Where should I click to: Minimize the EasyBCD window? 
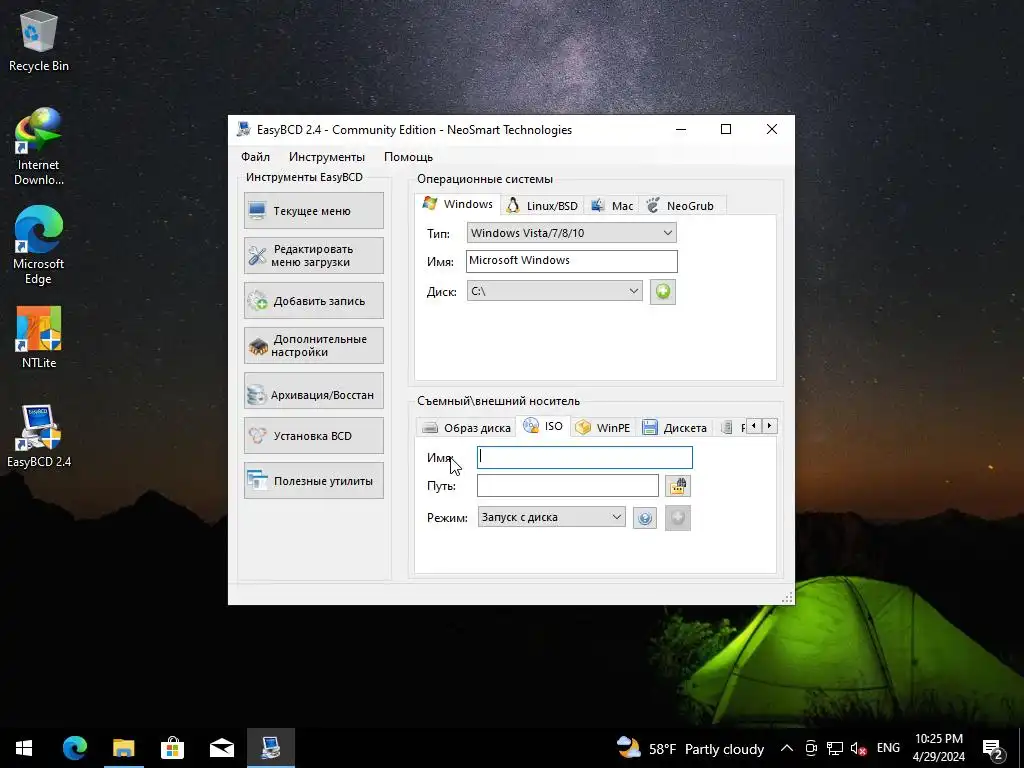tap(681, 129)
